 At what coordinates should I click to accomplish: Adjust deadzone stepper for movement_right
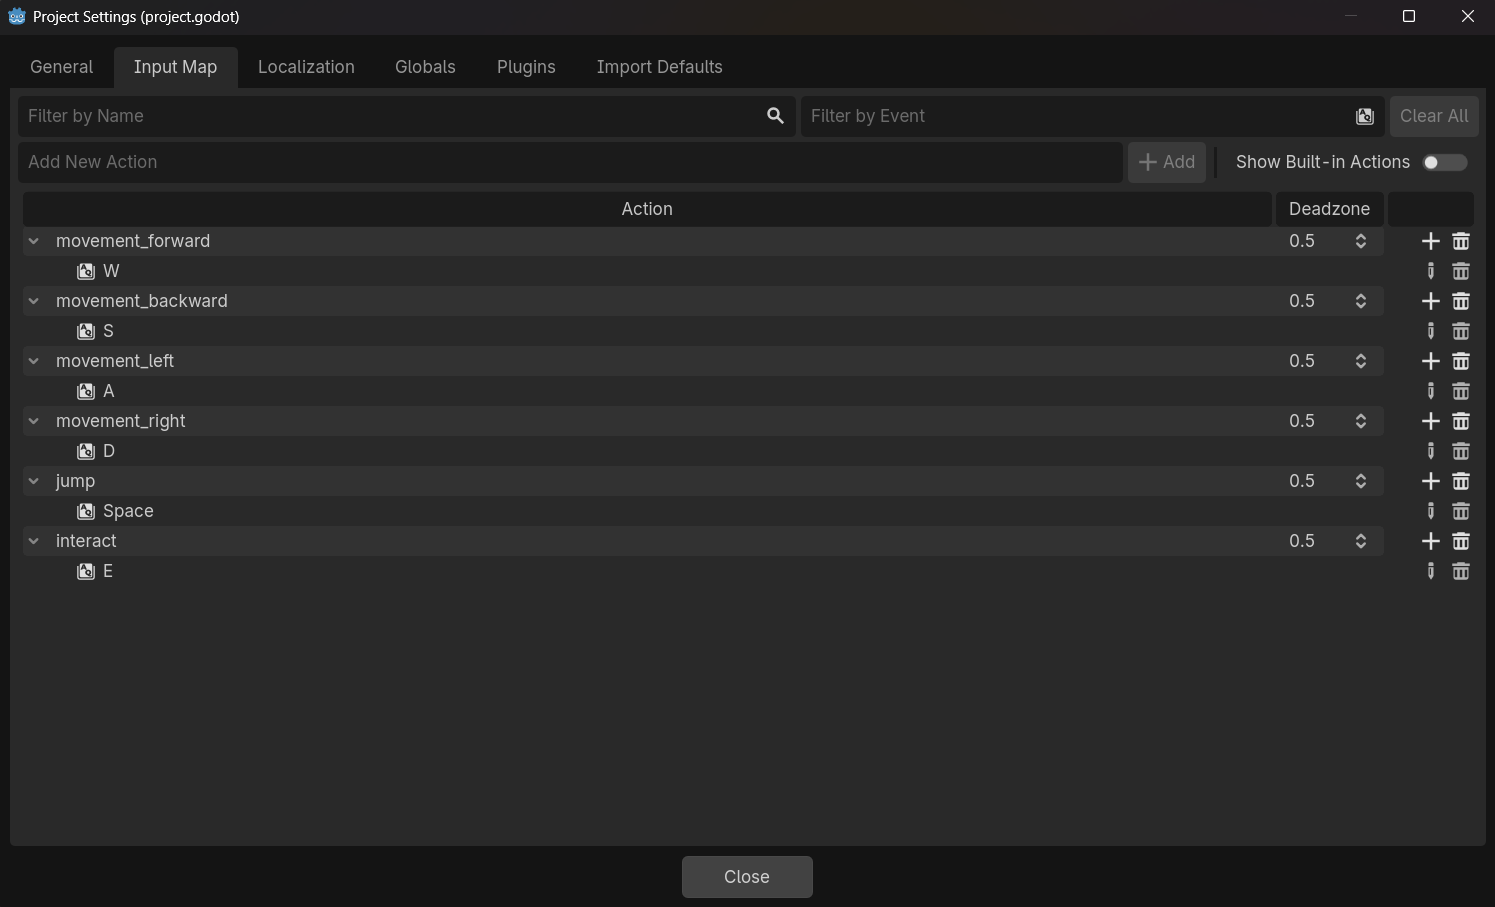pyautogui.click(x=1360, y=421)
